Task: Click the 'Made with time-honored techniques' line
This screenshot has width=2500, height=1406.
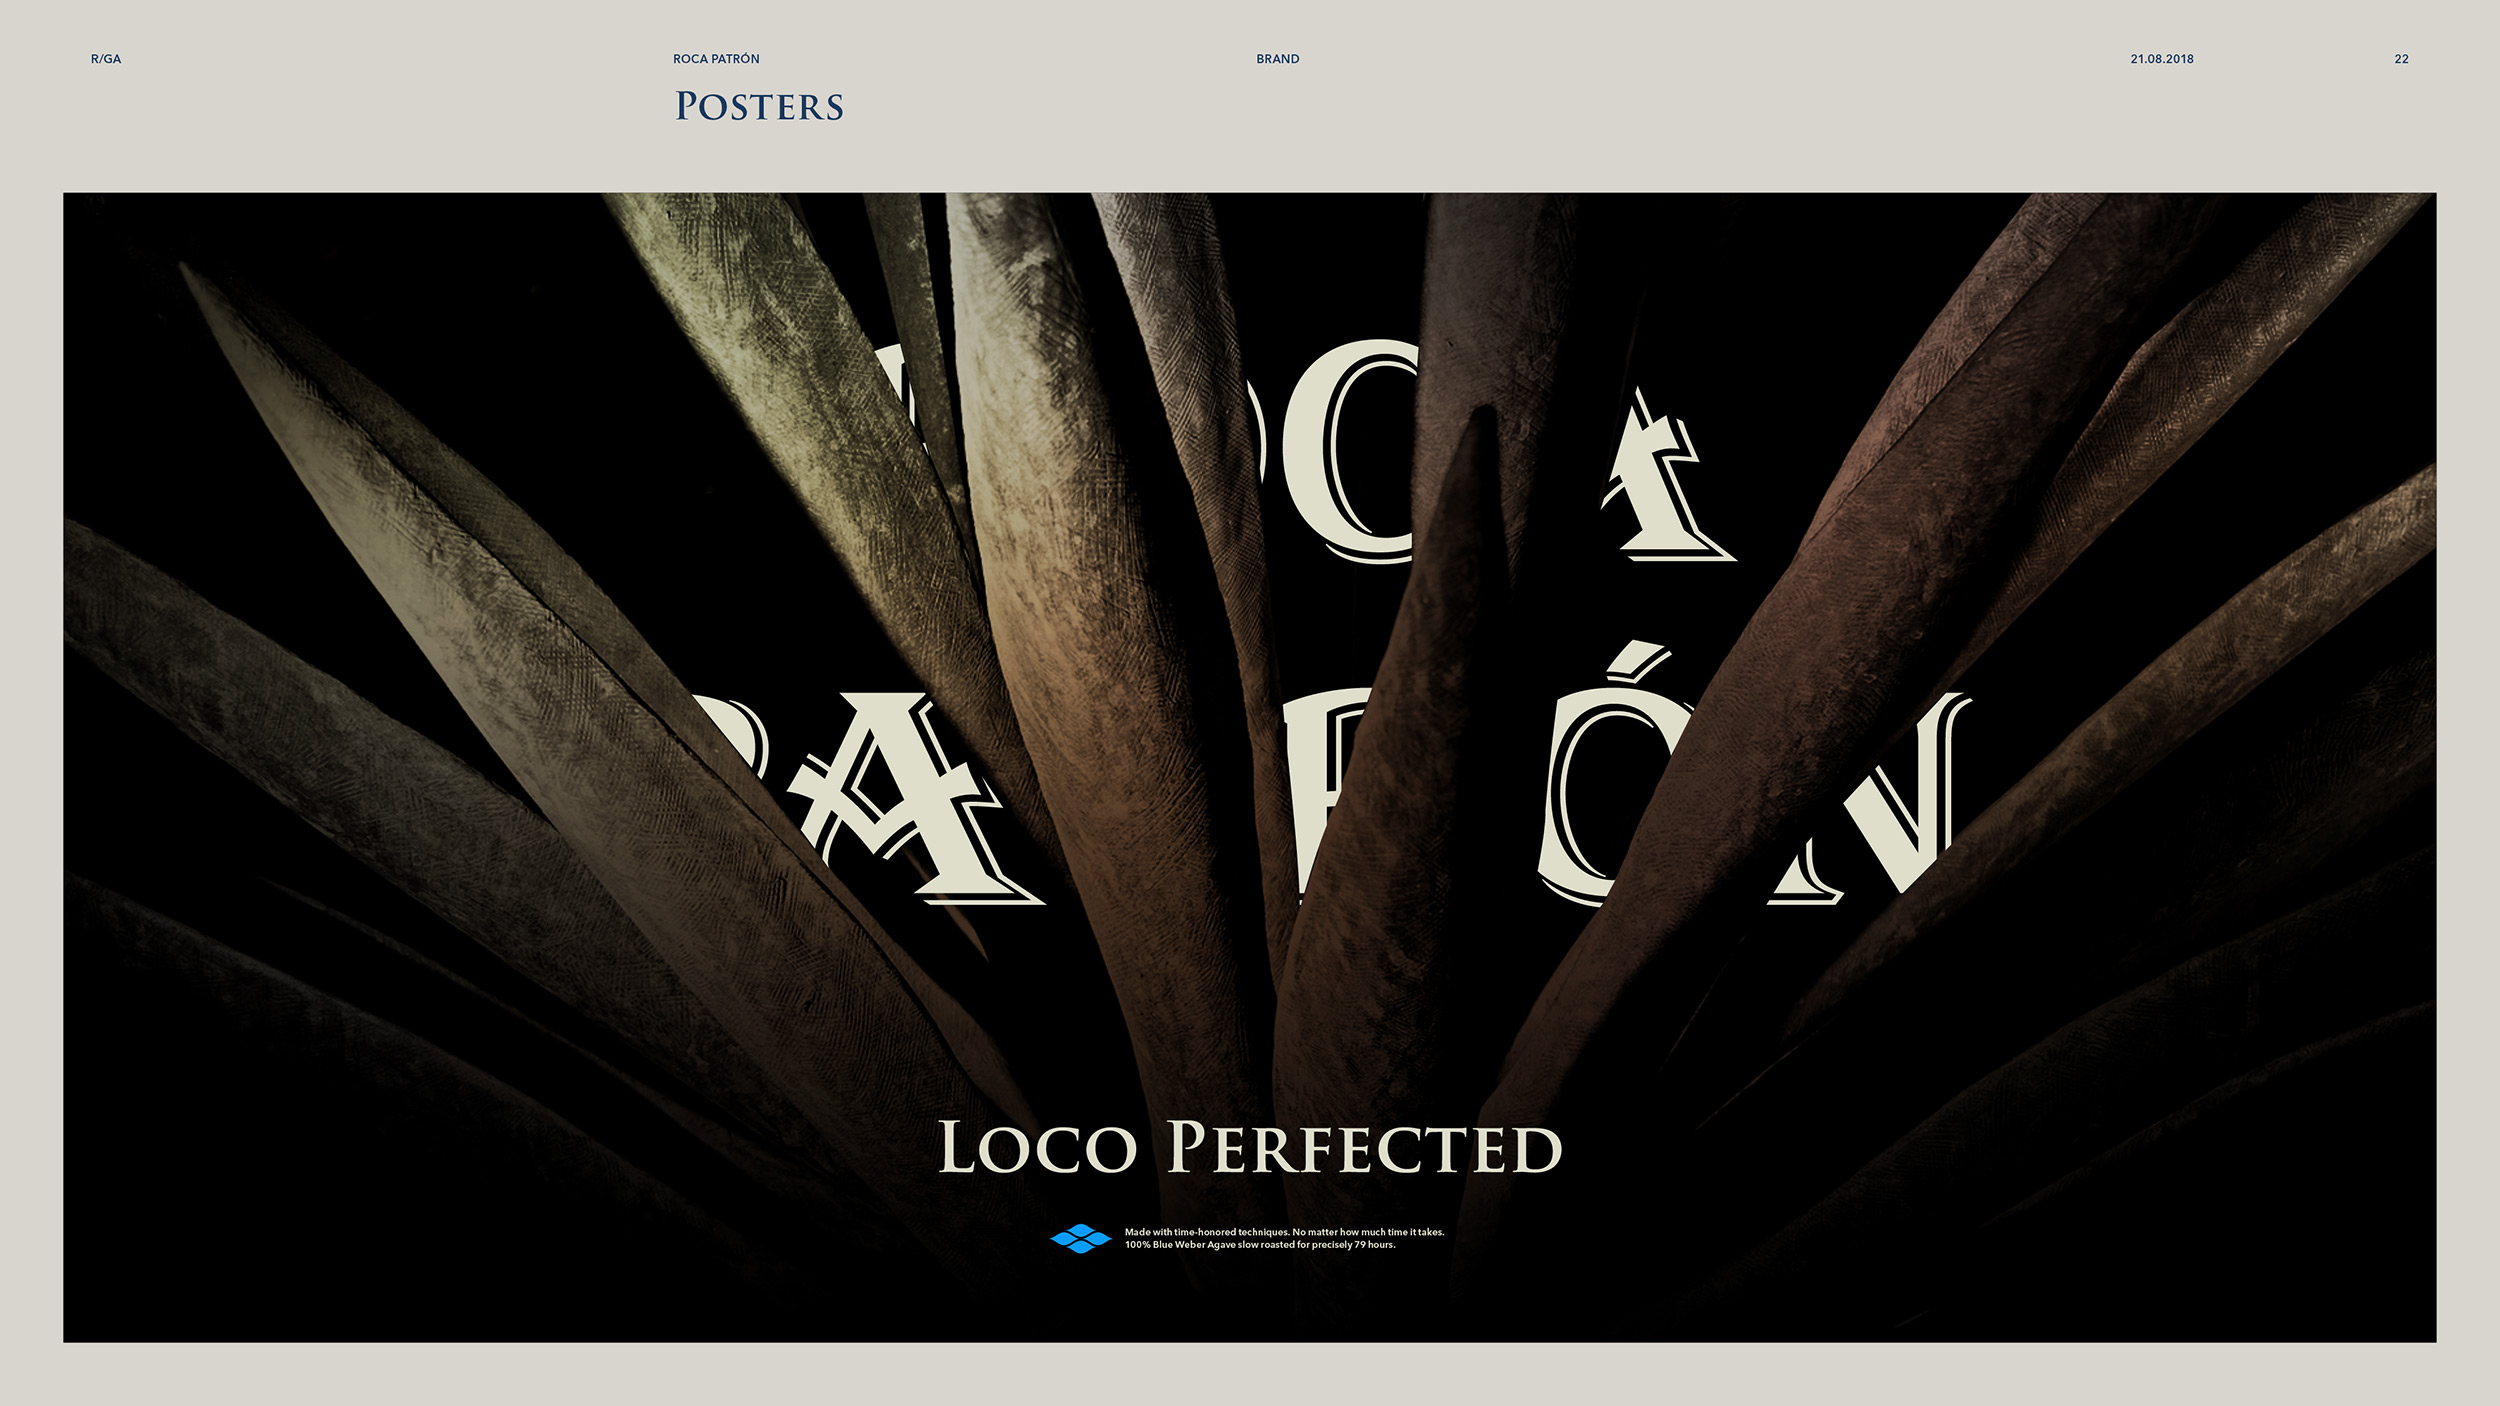Action: pos(1284,1232)
